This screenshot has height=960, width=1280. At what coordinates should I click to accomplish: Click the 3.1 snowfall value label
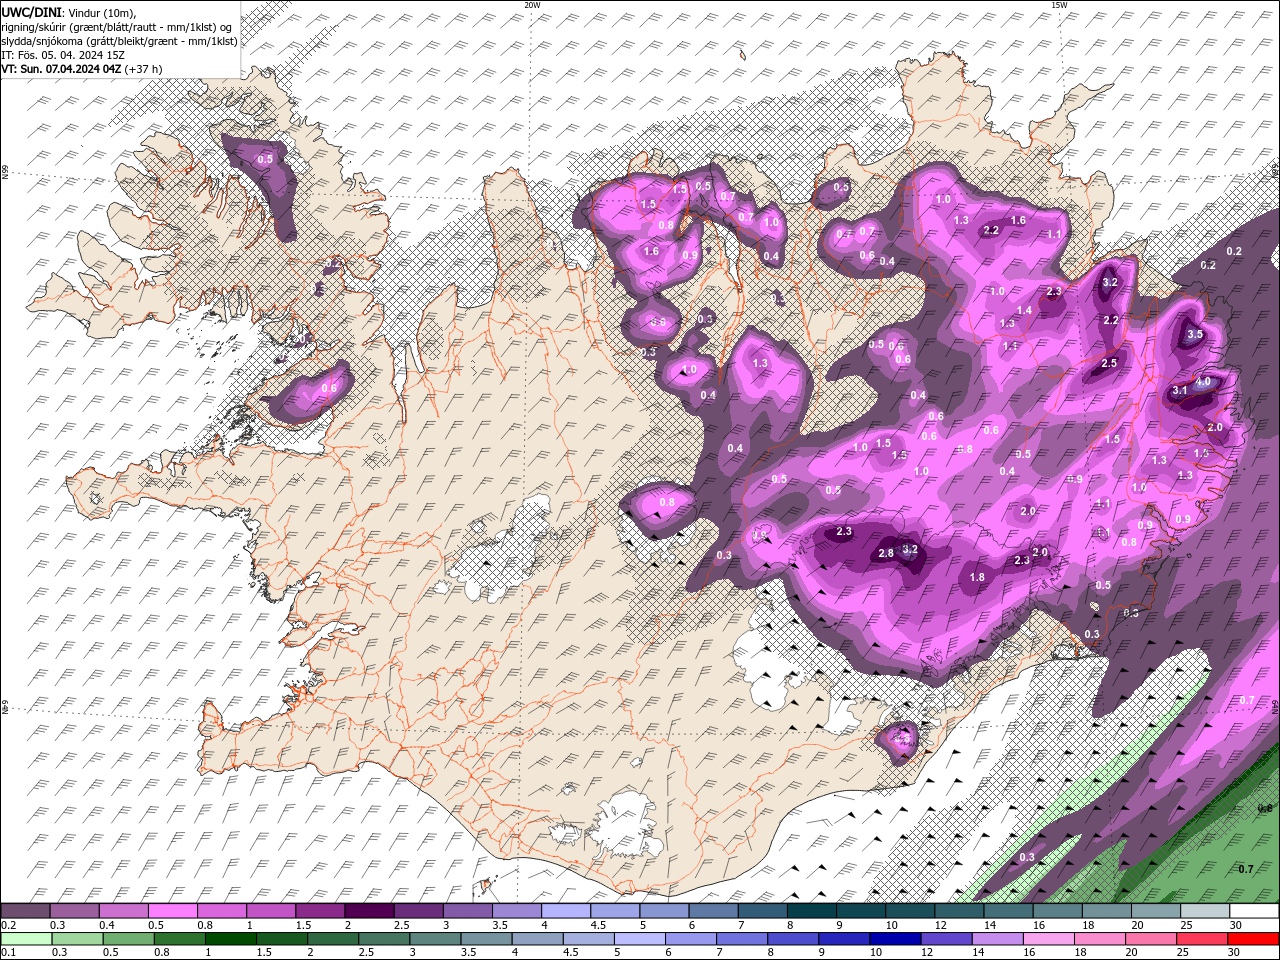pos(1179,390)
